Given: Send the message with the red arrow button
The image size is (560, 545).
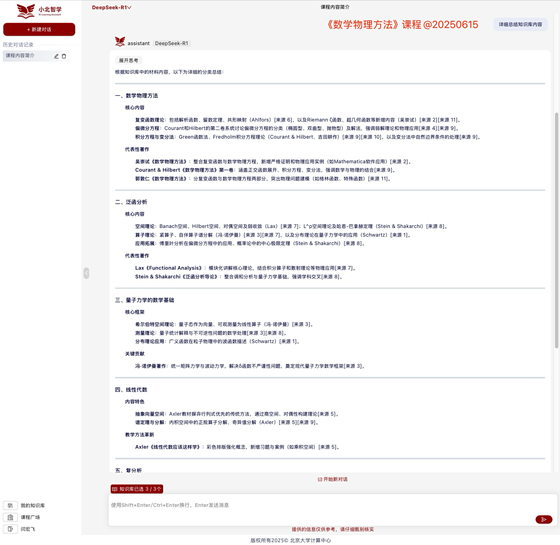Looking at the screenshot, I should [x=544, y=519].
